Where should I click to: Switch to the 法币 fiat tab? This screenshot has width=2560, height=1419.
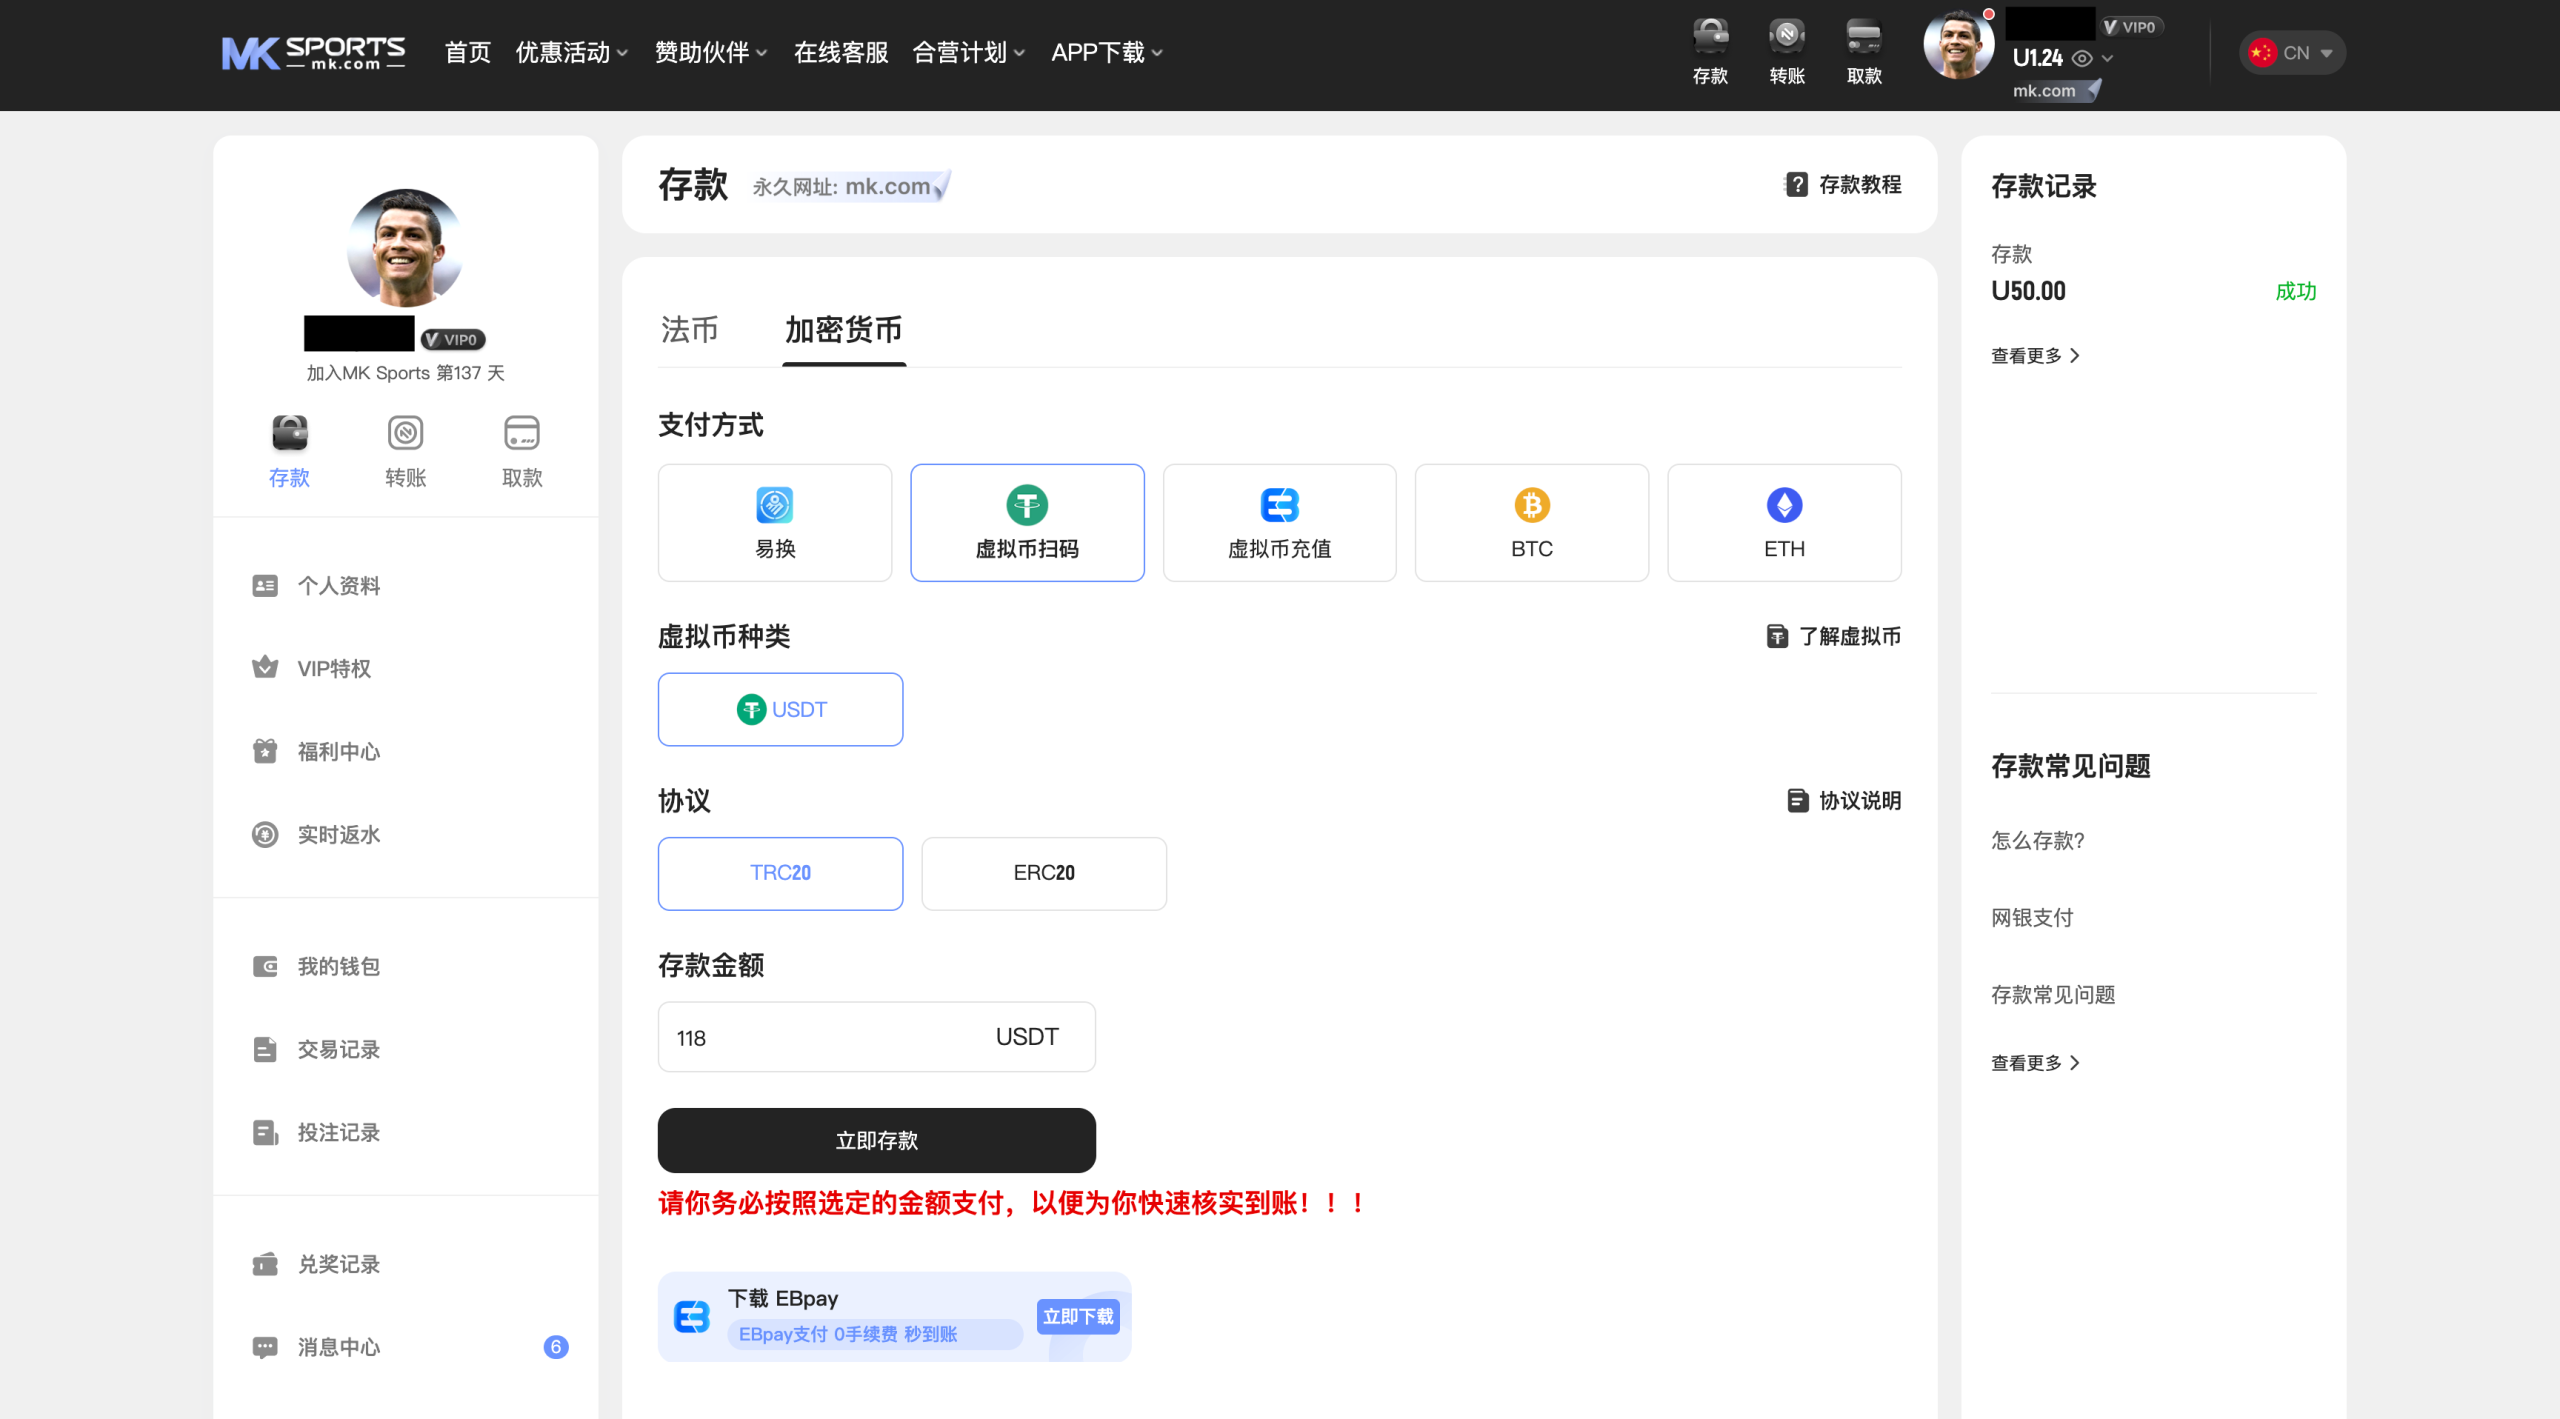coord(689,330)
